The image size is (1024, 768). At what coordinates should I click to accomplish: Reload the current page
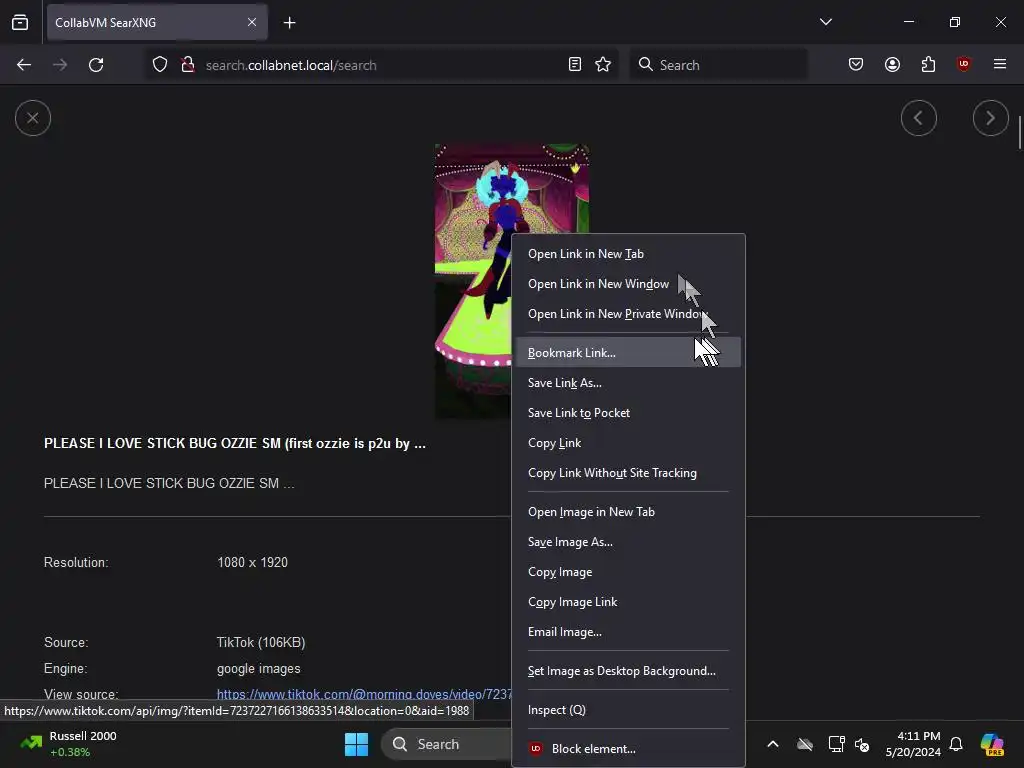pyautogui.click(x=96, y=65)
